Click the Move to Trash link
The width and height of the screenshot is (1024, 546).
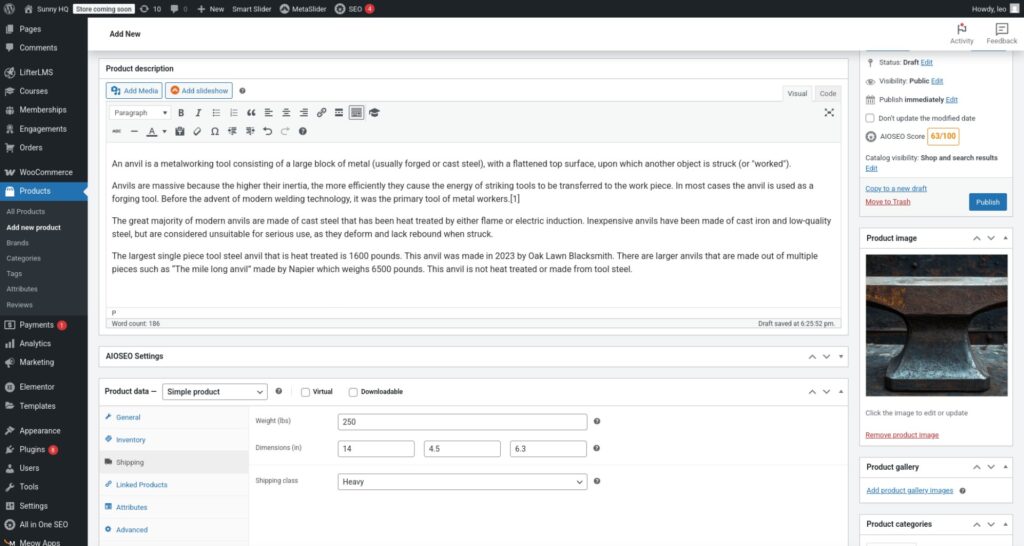[888, 202]
